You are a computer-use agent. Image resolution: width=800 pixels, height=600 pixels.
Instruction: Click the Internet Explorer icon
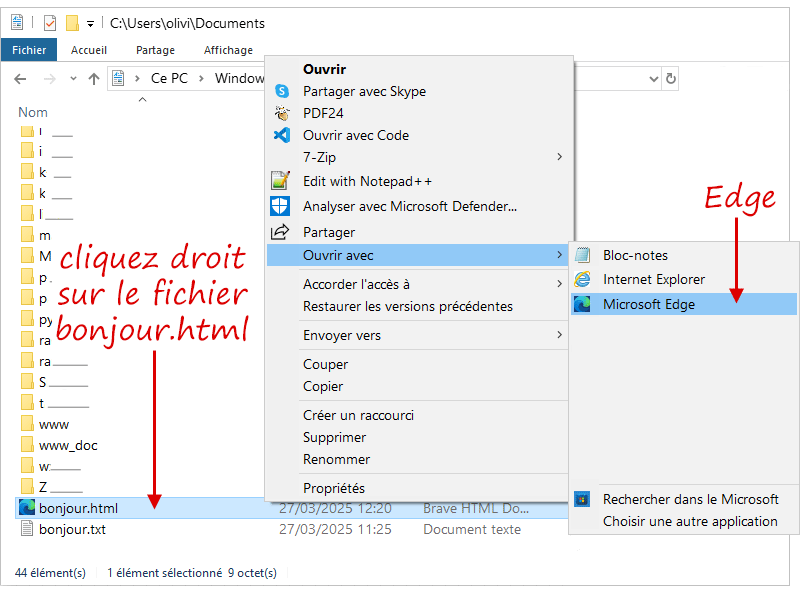(582, 279)
